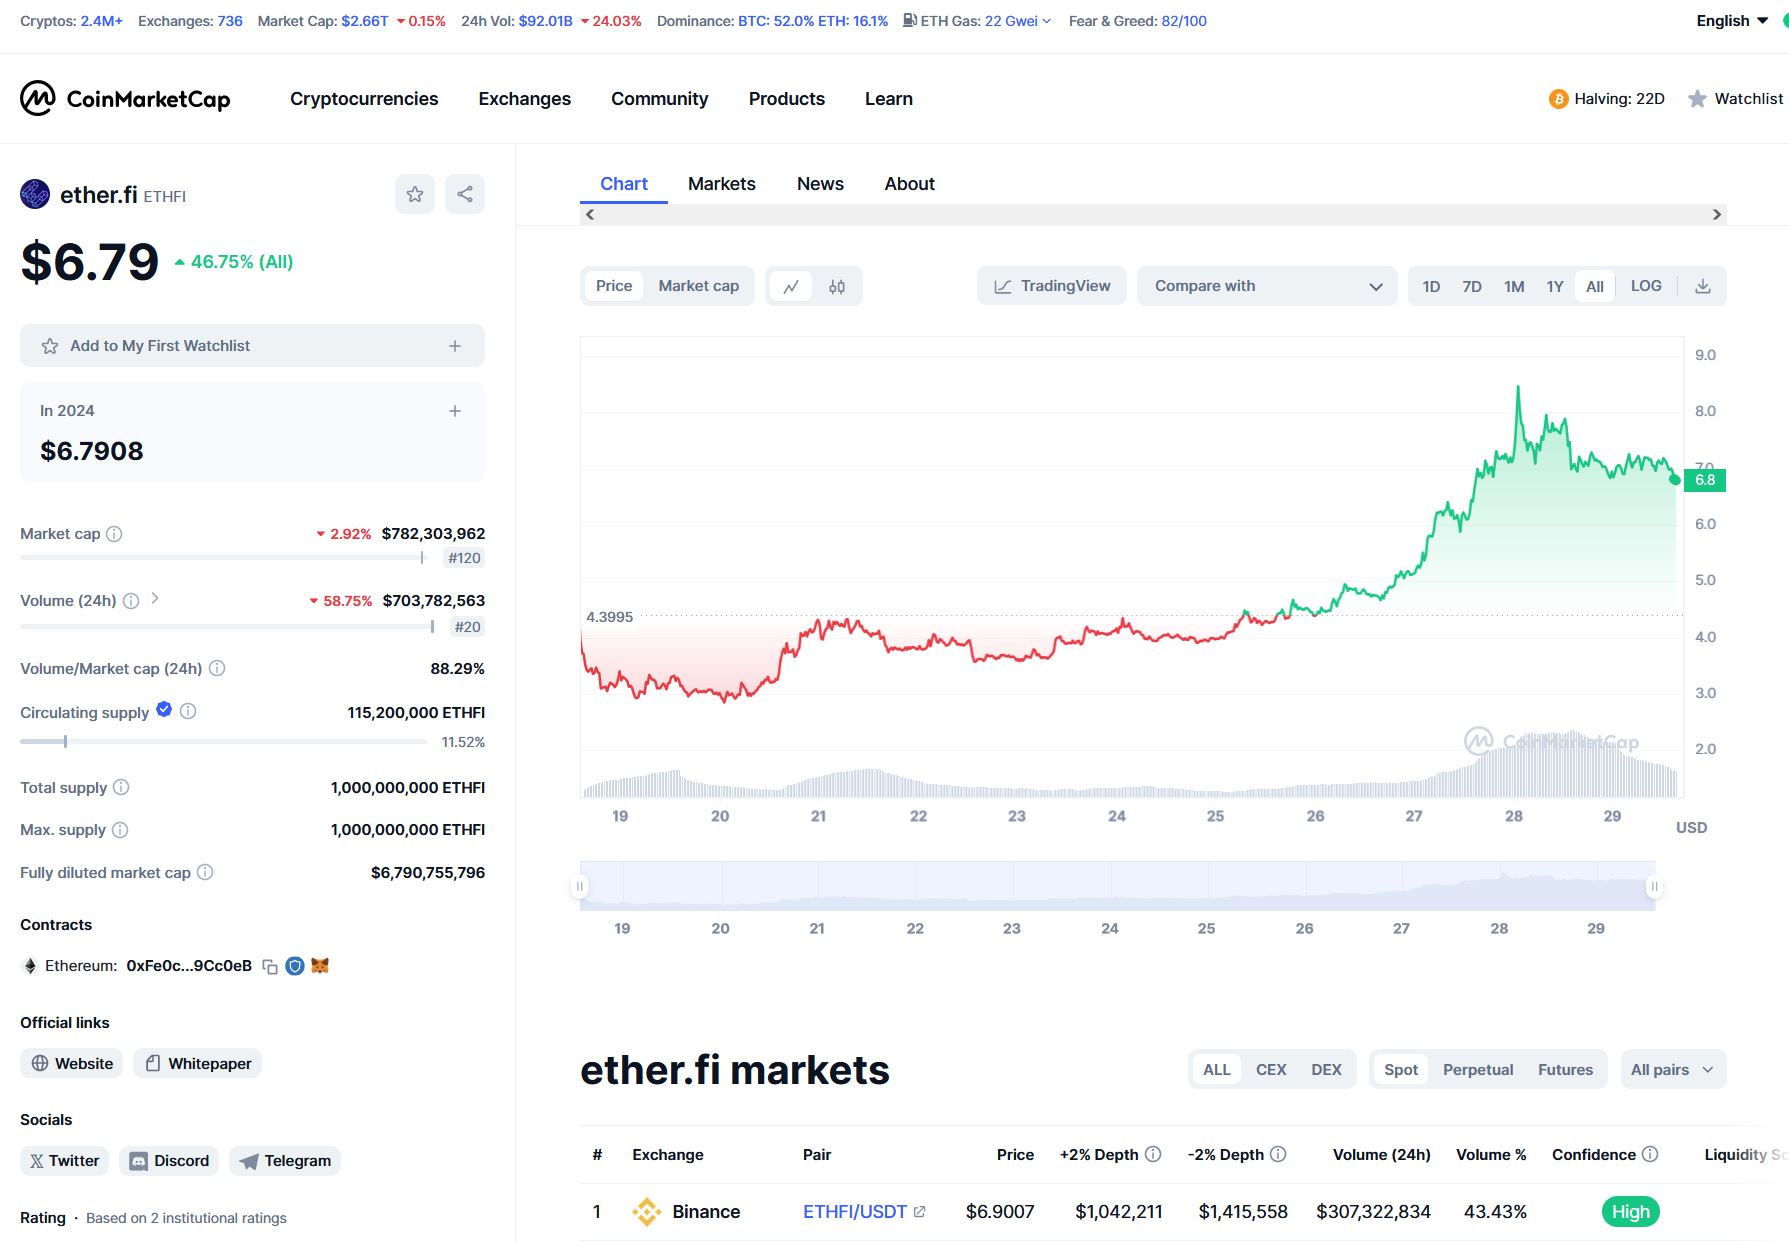Copy the Ethereum contract address
Image resolution: width=1789 pixels, height=1242 pixels.
[270, 966]
